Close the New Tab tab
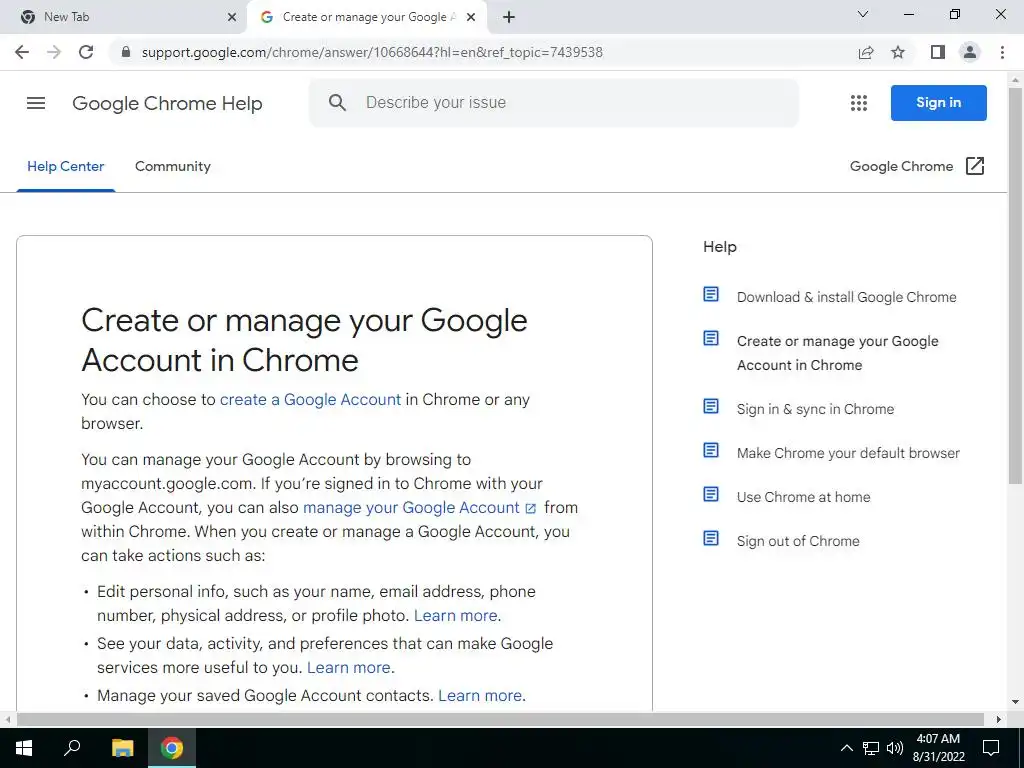The height and width of the screenshot is (768, 1024). (x=232, y=17)
